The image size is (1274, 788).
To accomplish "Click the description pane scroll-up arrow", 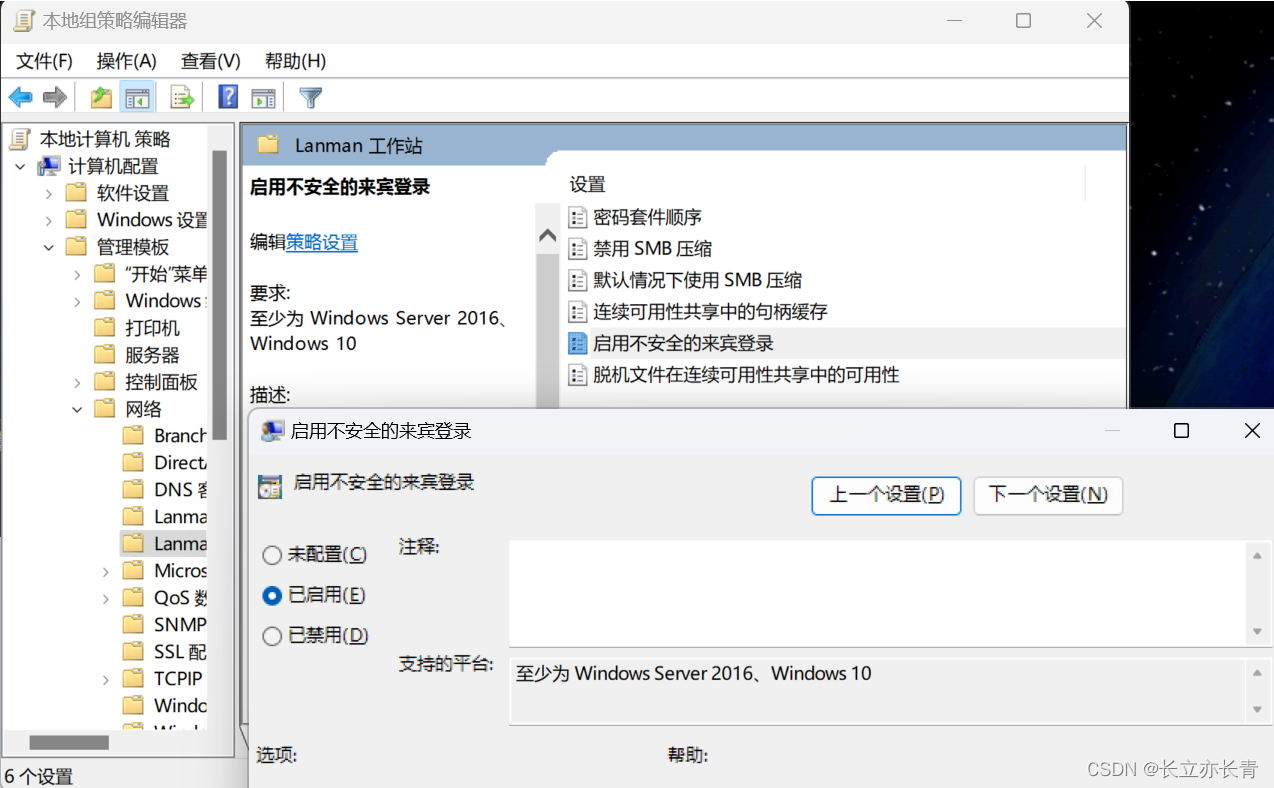I will pyautogui.click(x=547, y=236).
